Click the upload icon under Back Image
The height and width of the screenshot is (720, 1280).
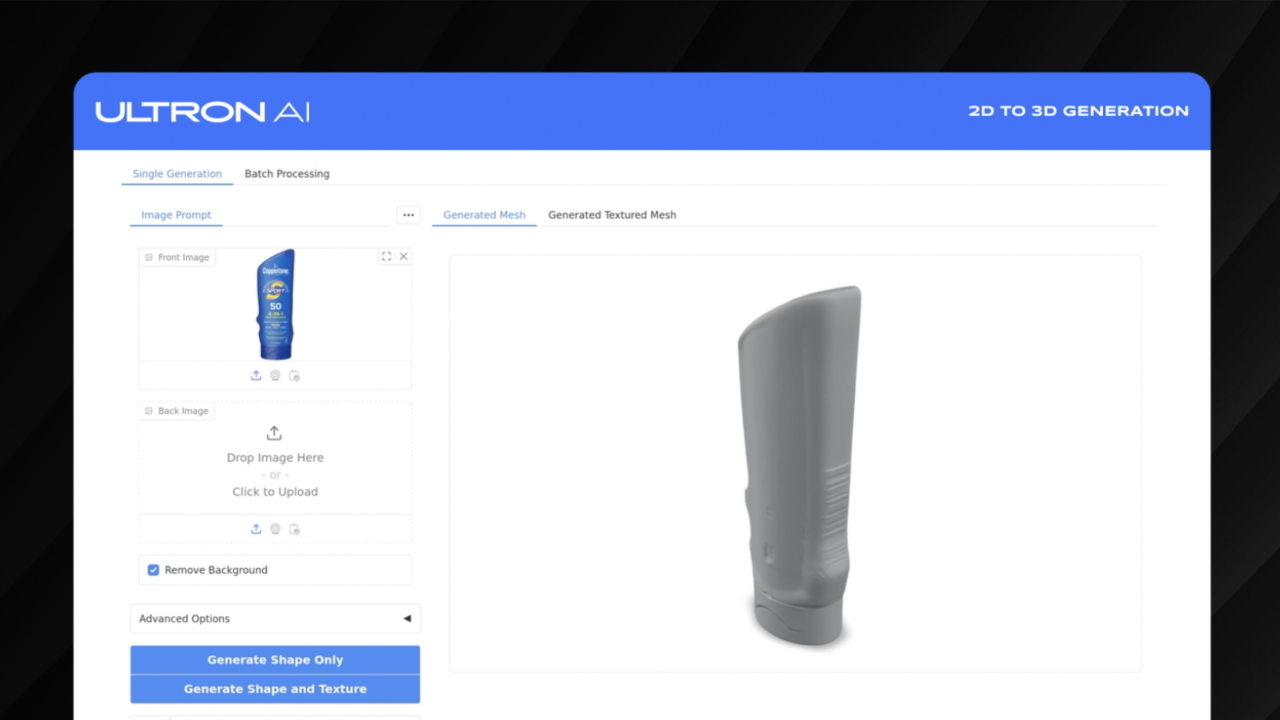coord(256,529)
